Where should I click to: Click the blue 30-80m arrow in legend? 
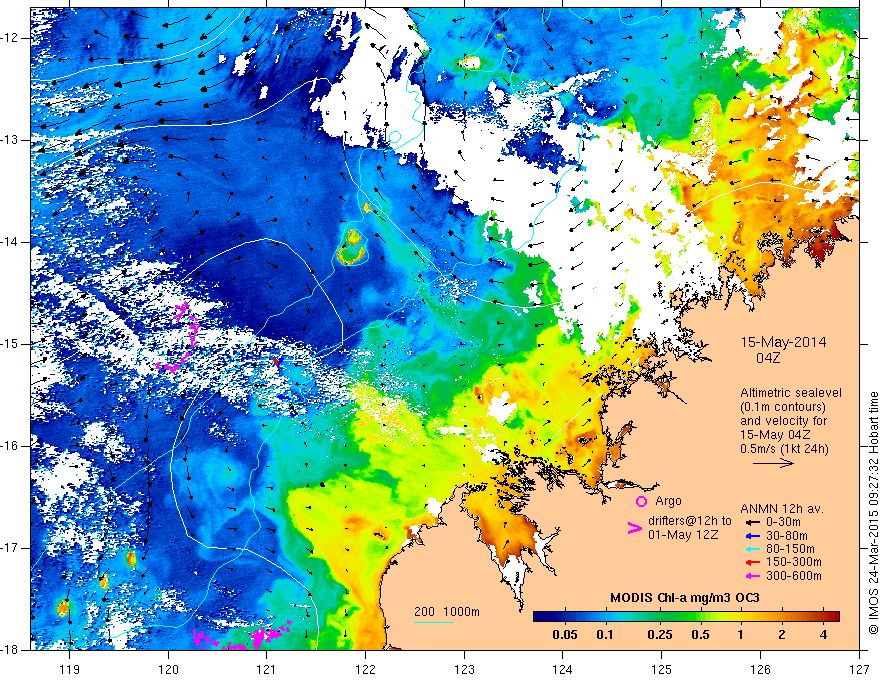pyautogui.click(x=753, y=535)
